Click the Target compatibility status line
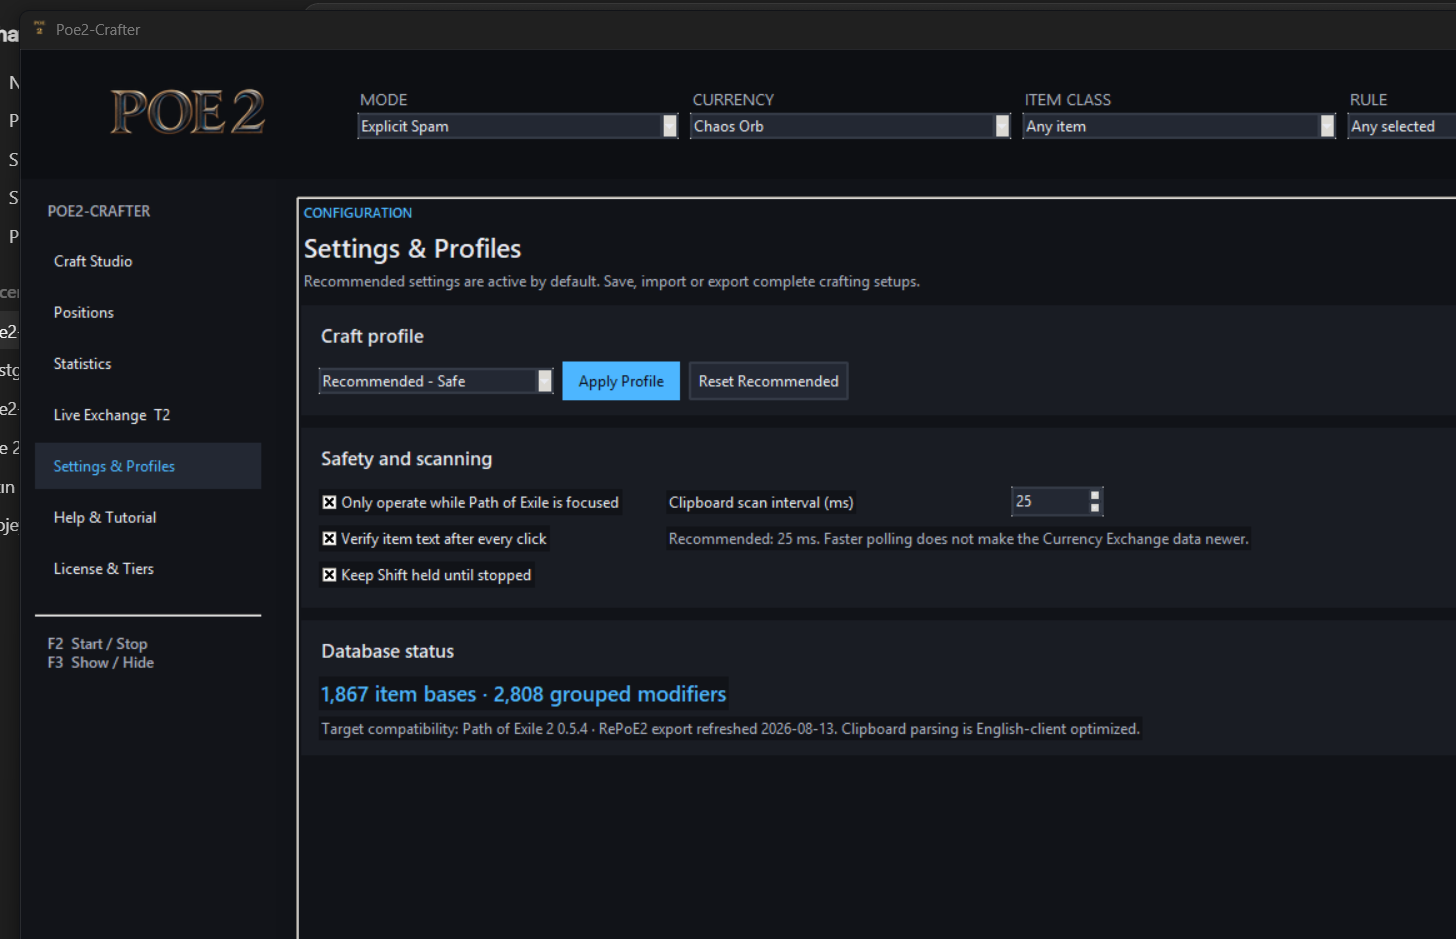The height and width of the screenshot is (939, 1456). tap(730, 729)
